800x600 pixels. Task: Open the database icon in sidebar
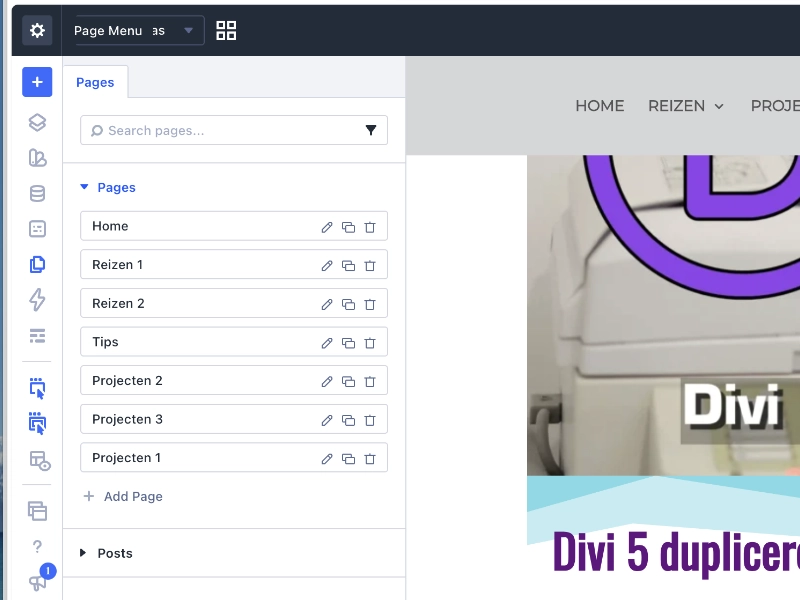point(37,193)
